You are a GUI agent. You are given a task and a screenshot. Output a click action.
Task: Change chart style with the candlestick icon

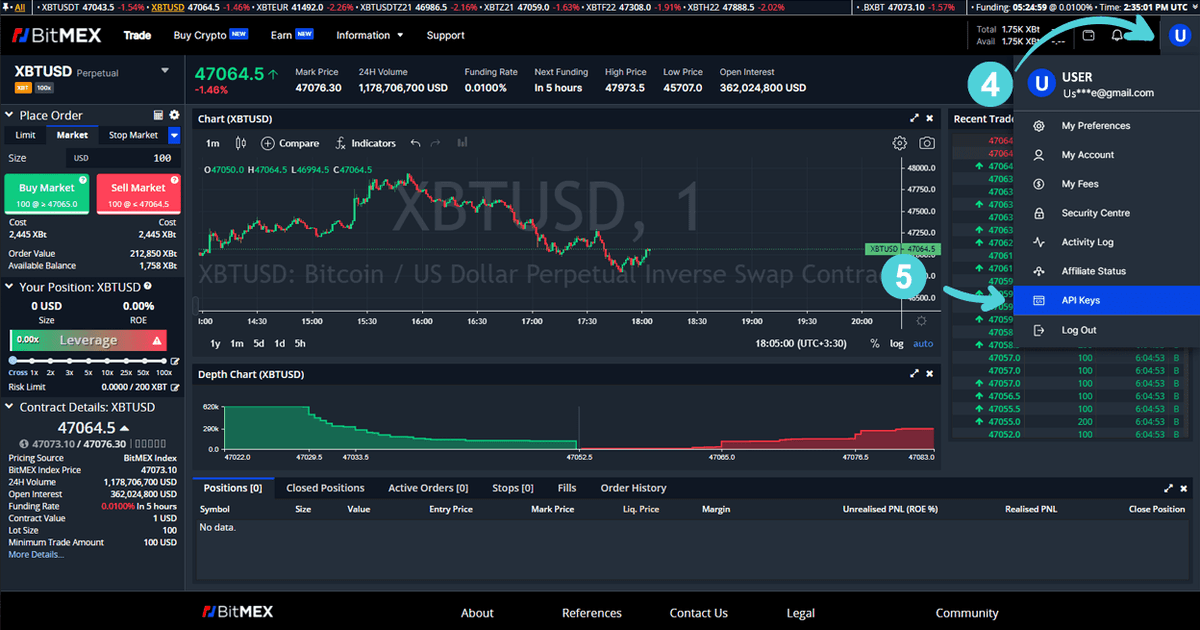[241, 143]
